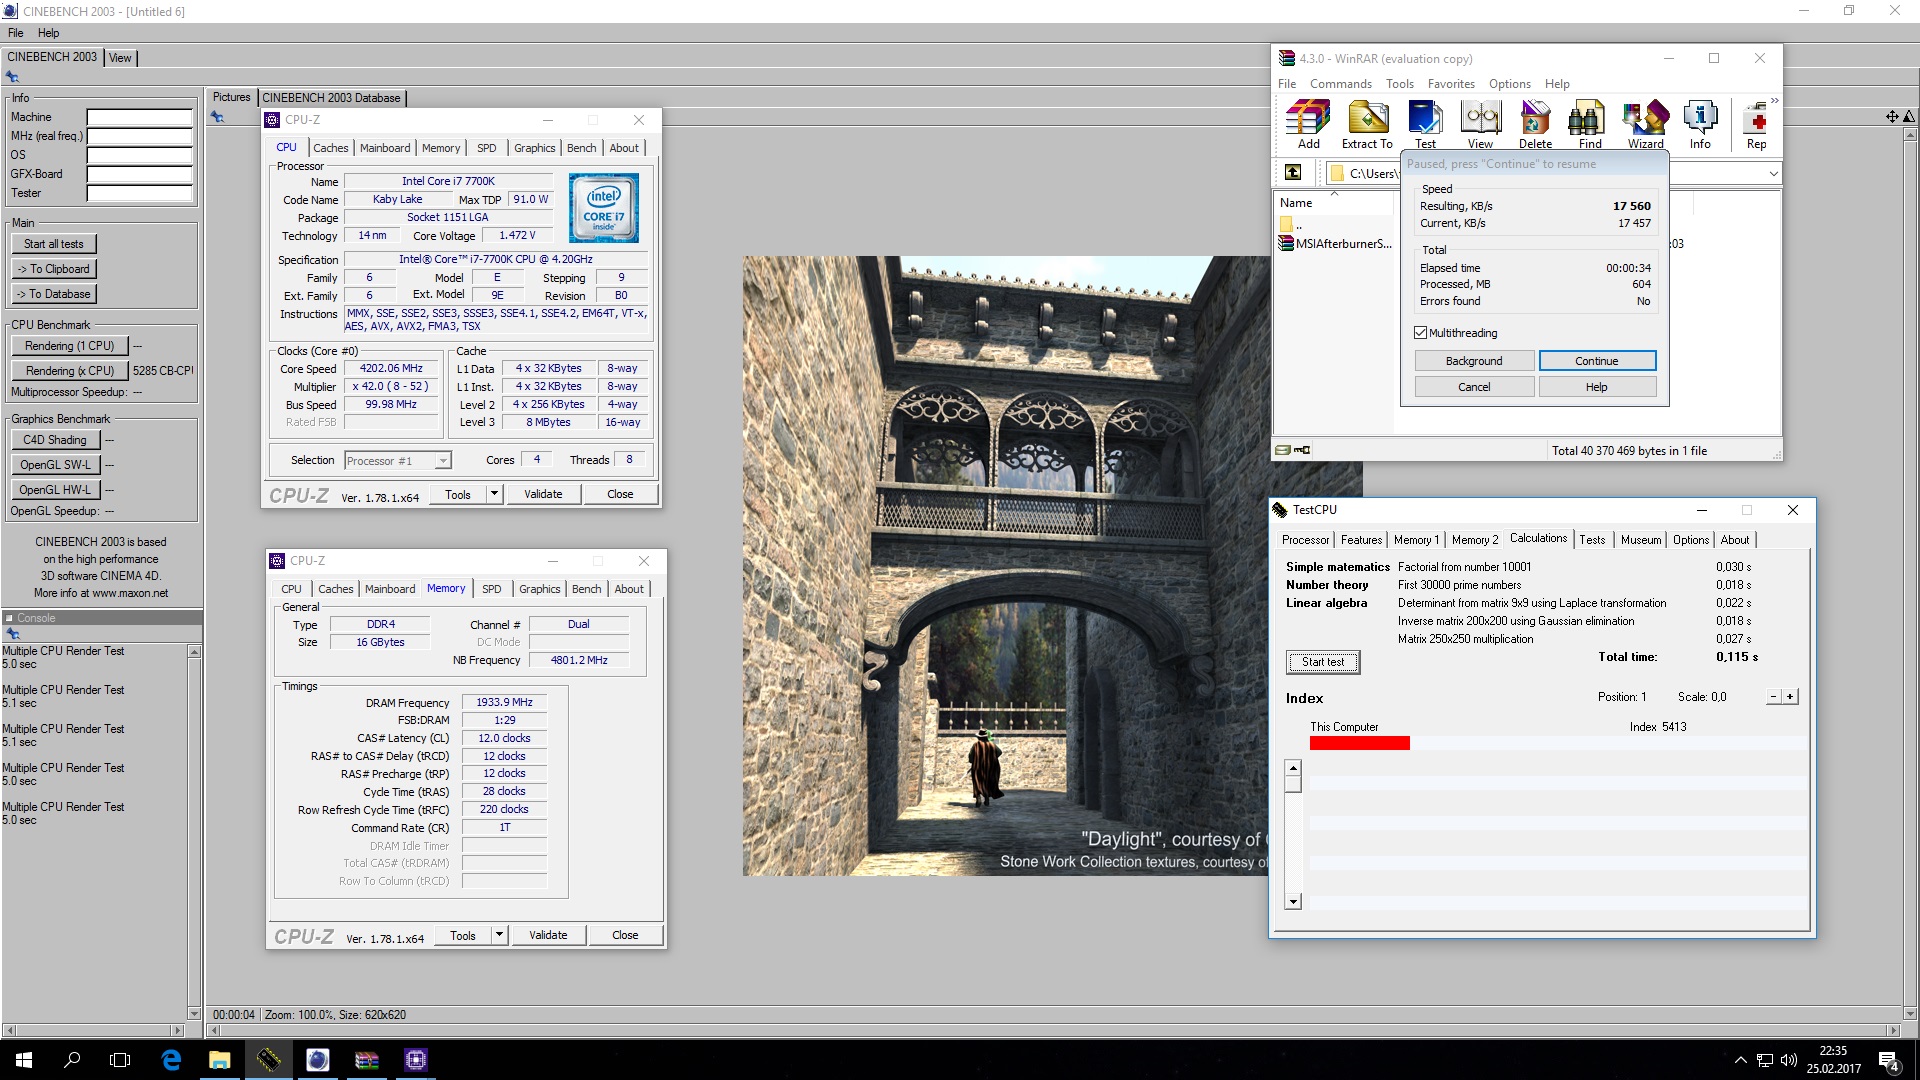Click the taskbar search icon
This screenshot has width=1920, height=1080.
(x=72, y=1060)
